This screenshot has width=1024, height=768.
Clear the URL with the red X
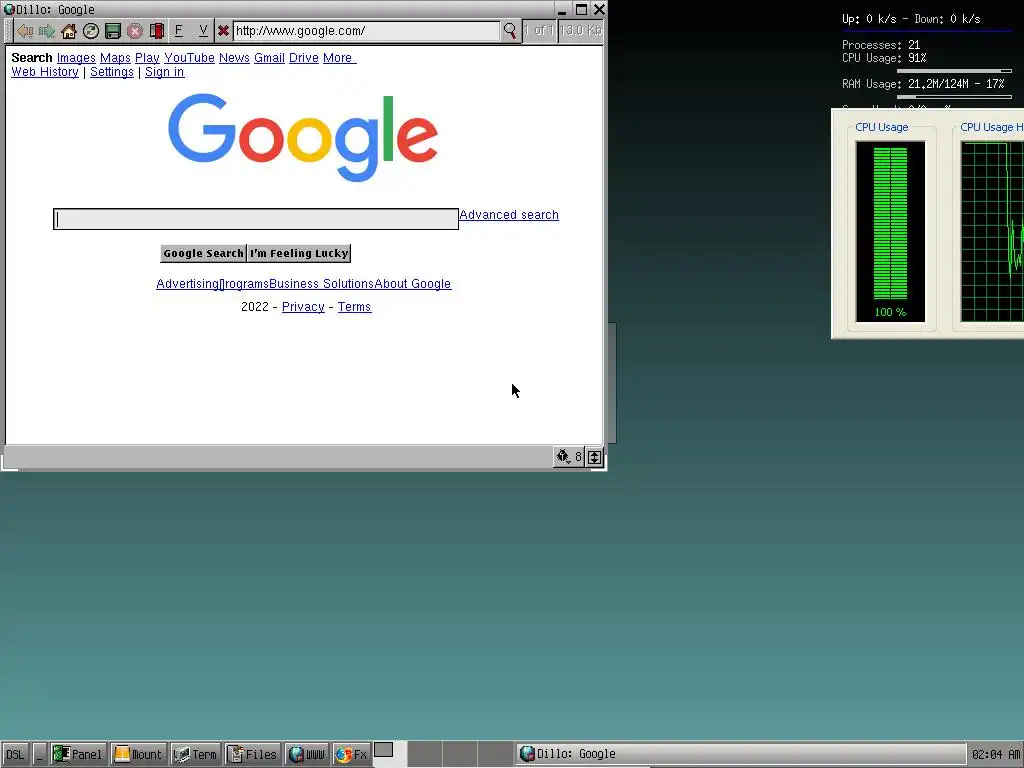point(223,31)
